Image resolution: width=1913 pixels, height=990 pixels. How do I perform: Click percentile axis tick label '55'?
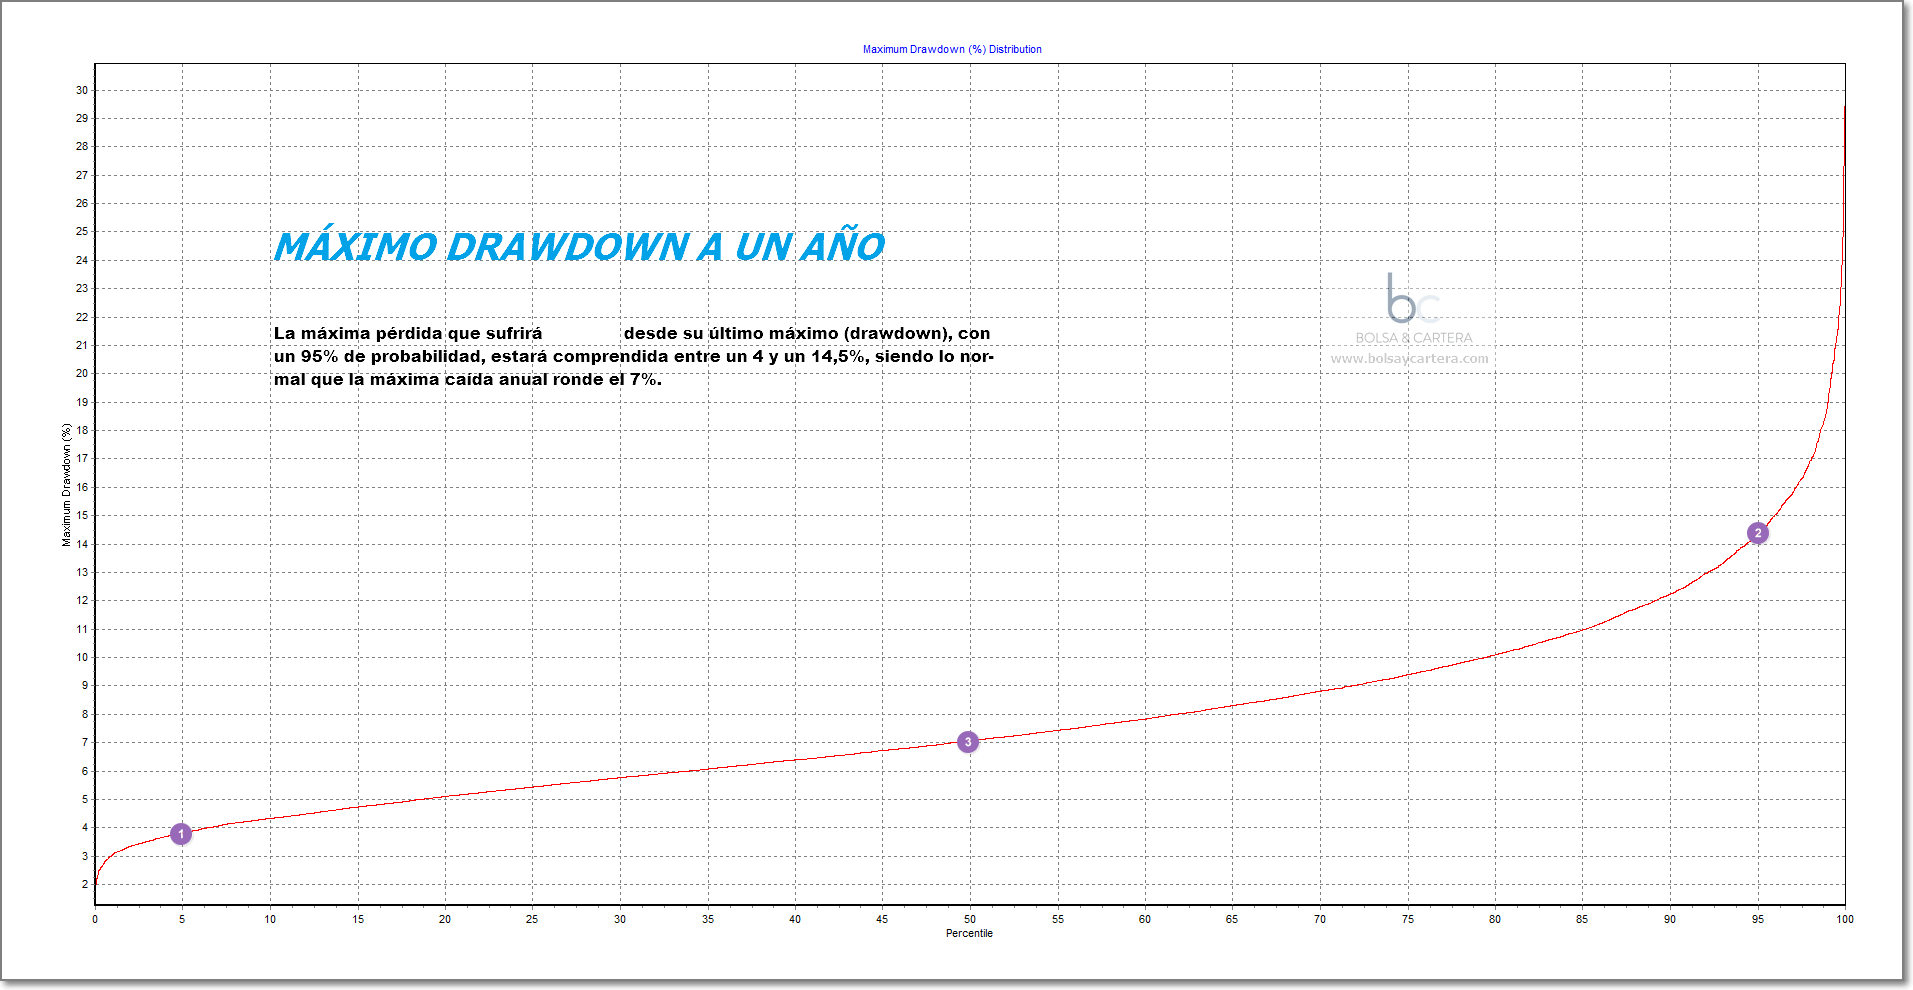click(x=1058, y=919)
